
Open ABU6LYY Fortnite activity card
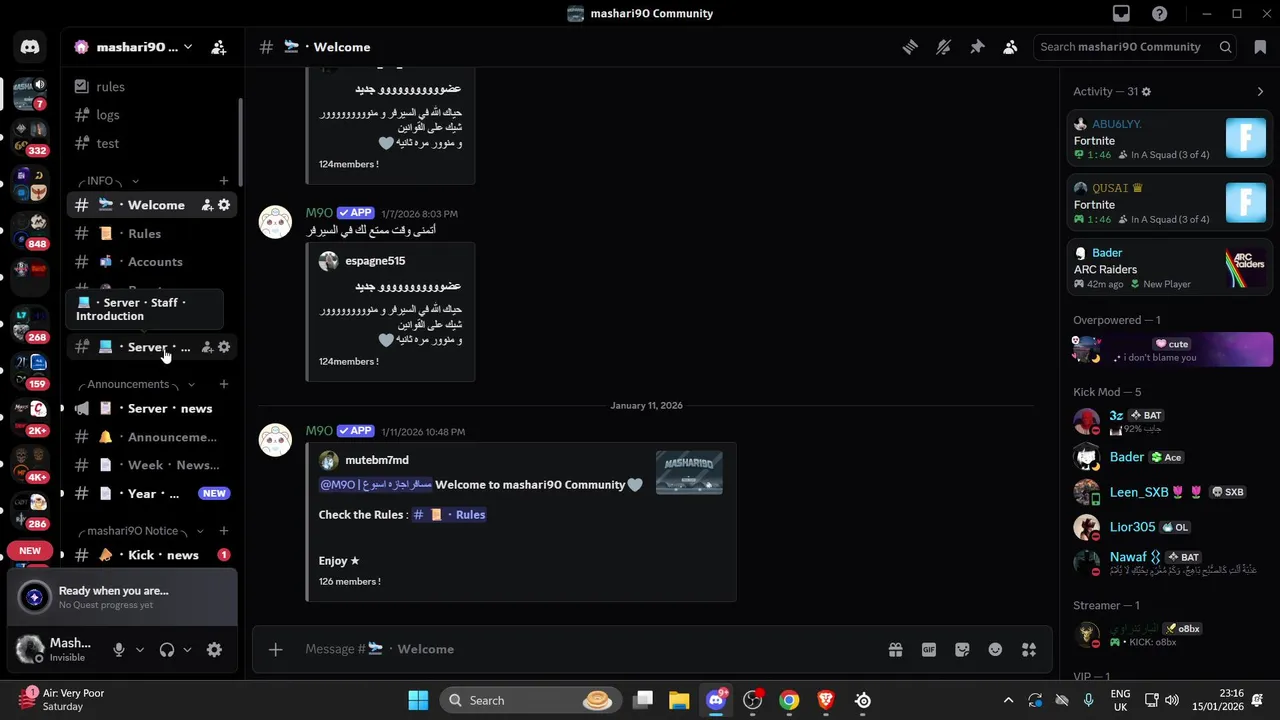pyautogui.click(x=1170, y=139)
